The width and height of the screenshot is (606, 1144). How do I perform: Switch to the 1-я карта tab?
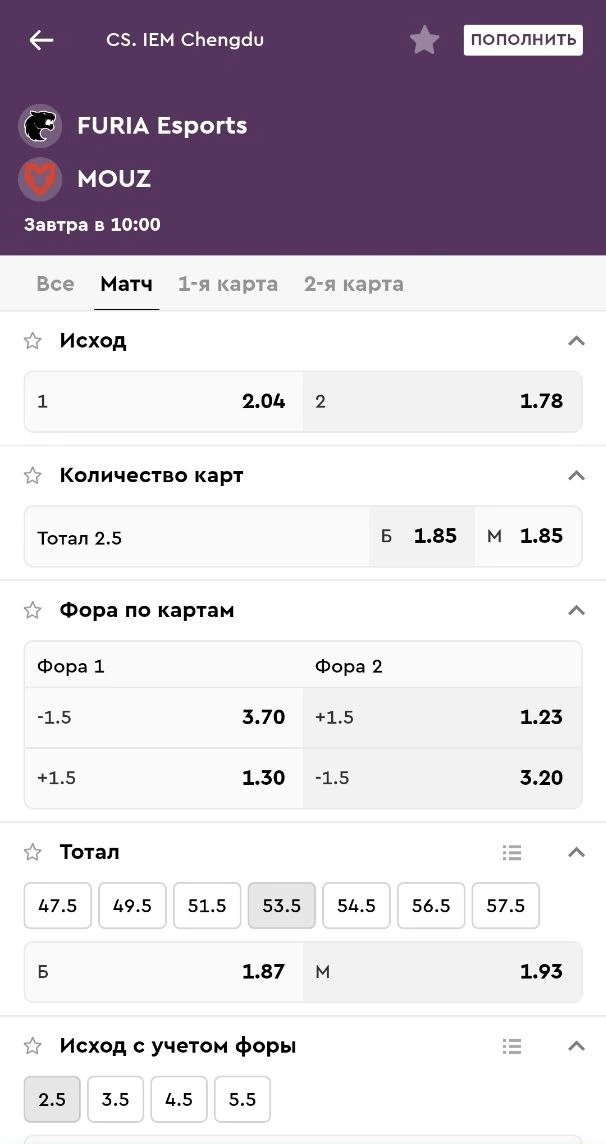pyautogui.click(x=228, y=284)
